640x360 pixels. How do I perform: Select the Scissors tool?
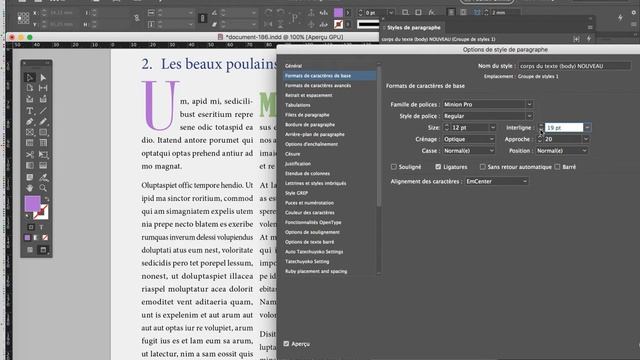coord(30,155)
